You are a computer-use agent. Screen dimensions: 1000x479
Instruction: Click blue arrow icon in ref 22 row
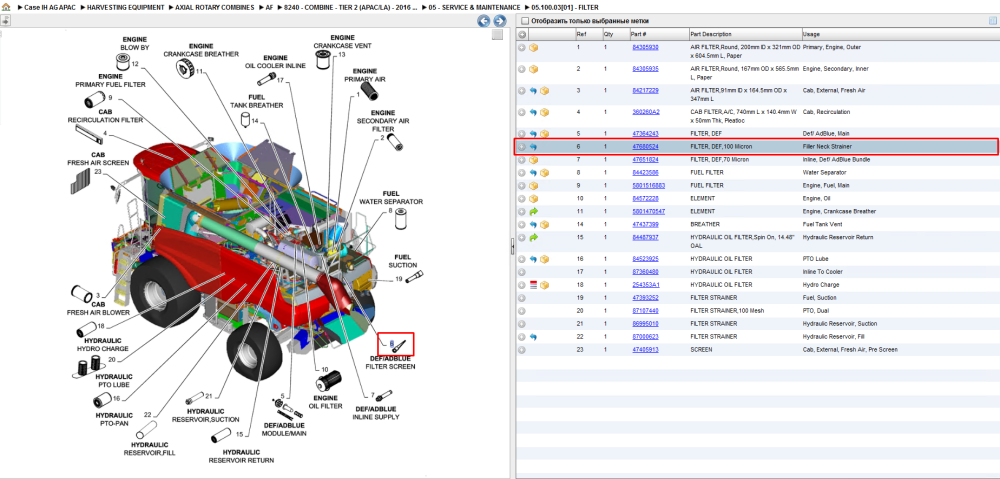(x=533, y=337)
